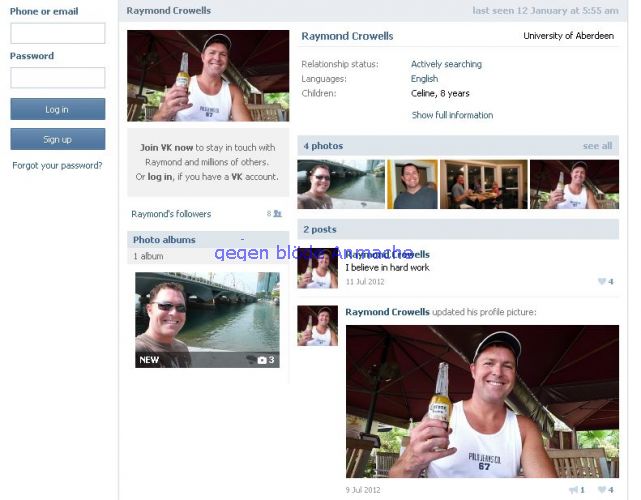Open the '4 photos' section header
The width and height of the screenshot is (641, 500).
pyautogui.click(x=323, y=146)
